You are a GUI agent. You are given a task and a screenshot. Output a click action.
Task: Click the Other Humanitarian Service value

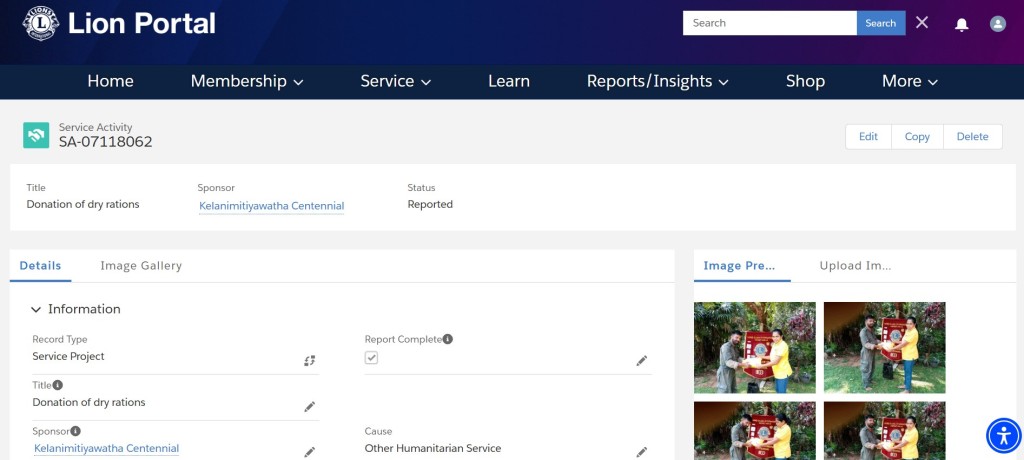pos(433,448)
